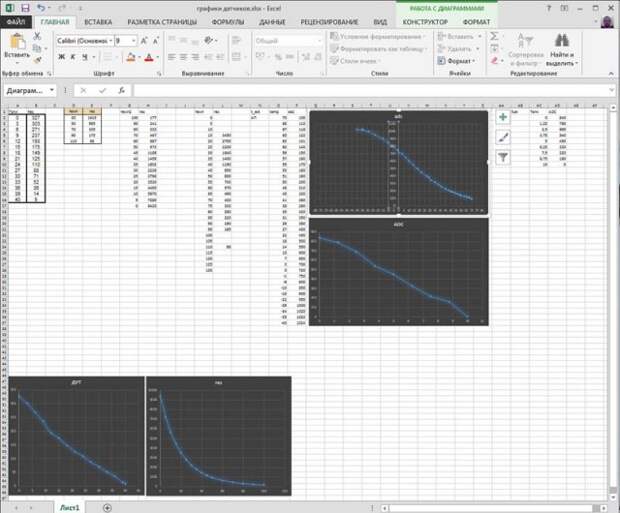
Task: Open Формат cells dropdown
Action: click(x=457, y=61)
